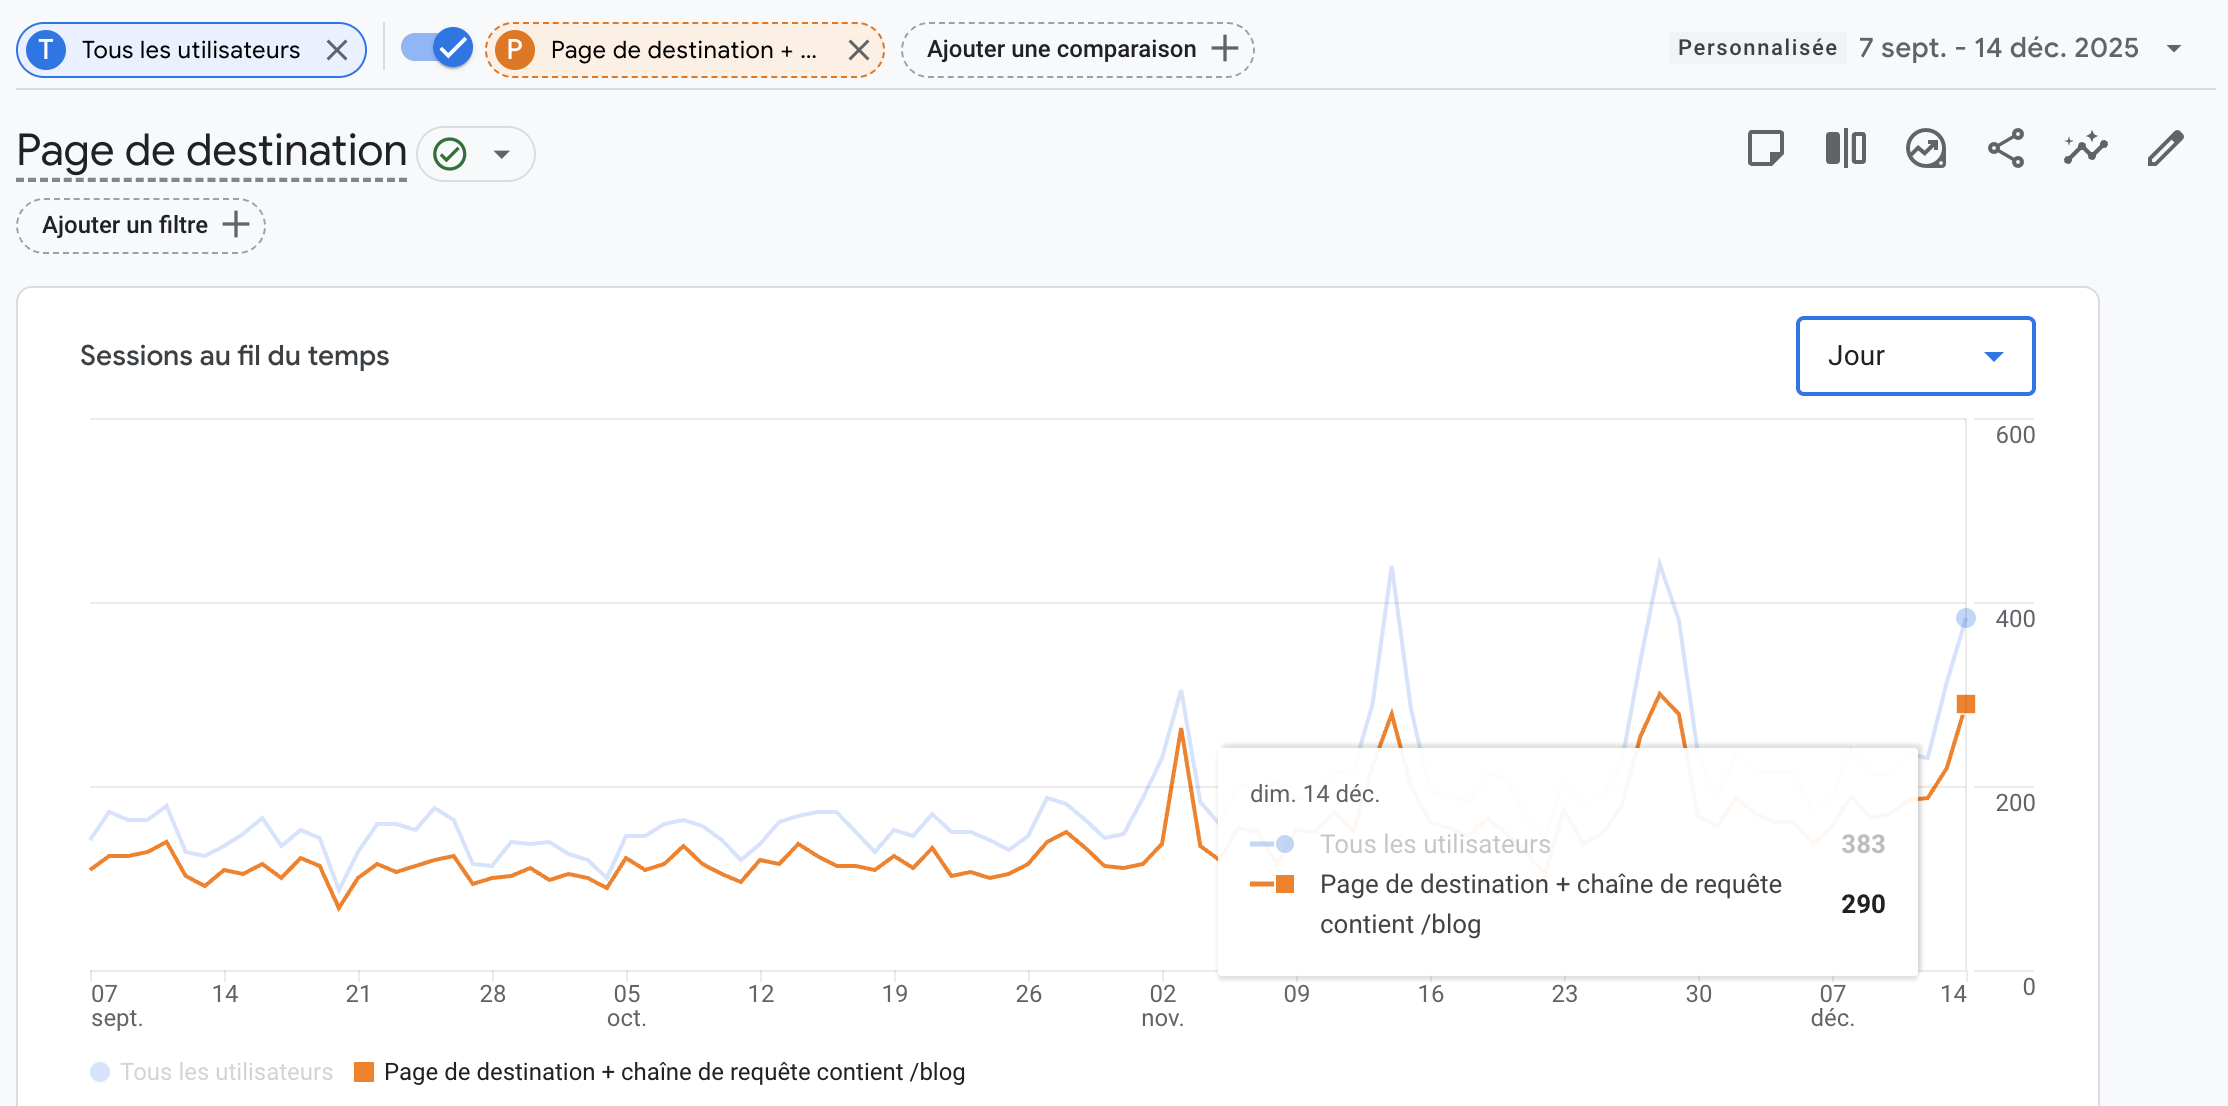Click the orange P segment badge
This screenshot has height=1106, width=2228.
514,50
